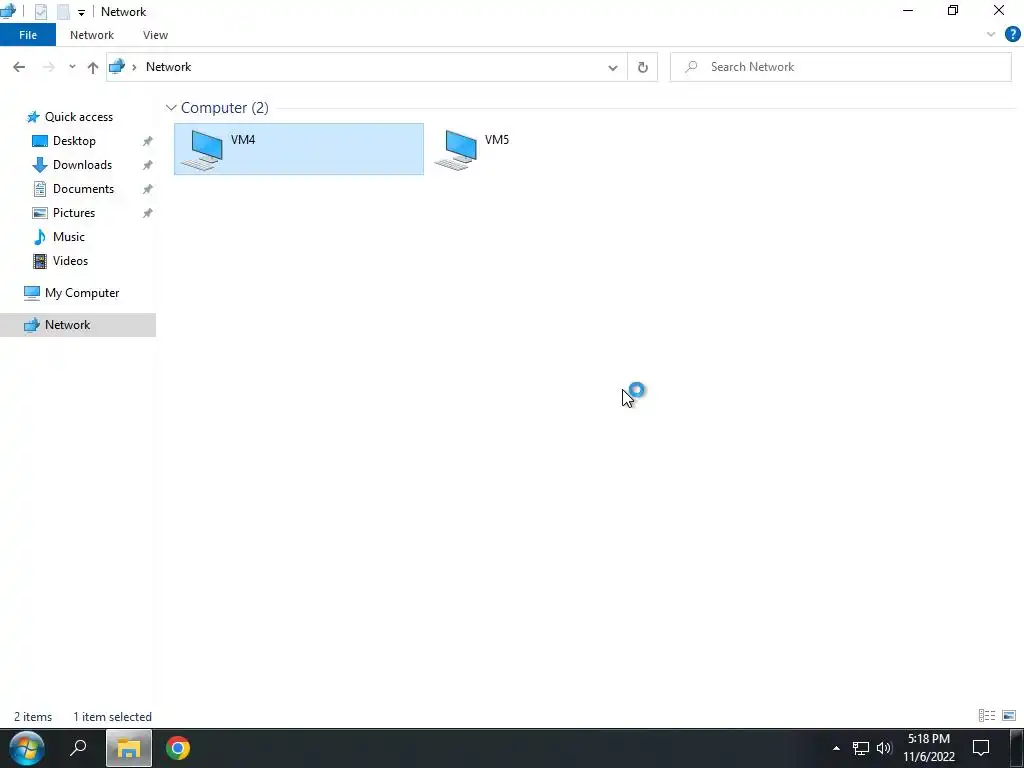Open Music folder in sidebar
Viewport: 1024px width, 768px height.
click(69, 237)
